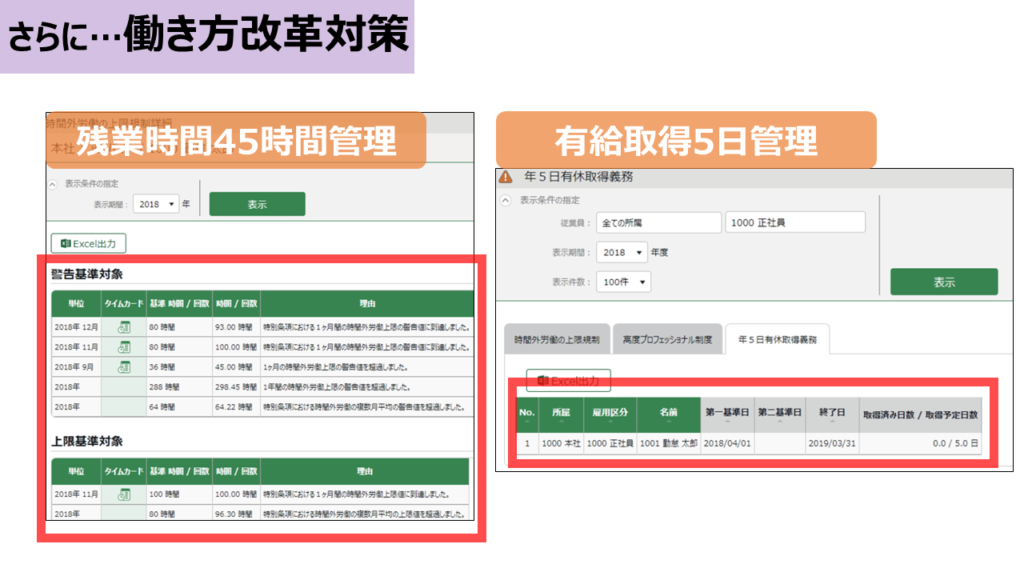The width and height of the screenshot is (1024, 576).
Task: Open the 2018 年 dropdown in overtime panel
Action: point(156,204)
